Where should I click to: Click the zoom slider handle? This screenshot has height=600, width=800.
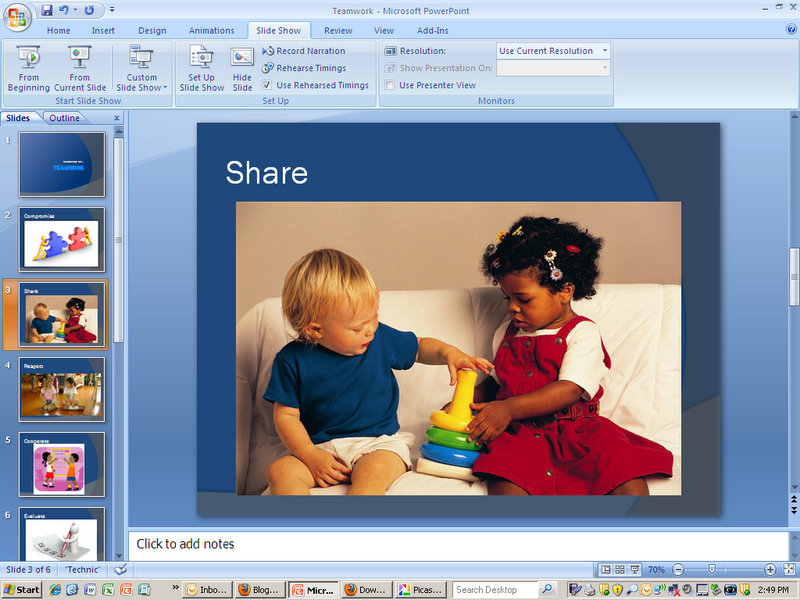712,569
